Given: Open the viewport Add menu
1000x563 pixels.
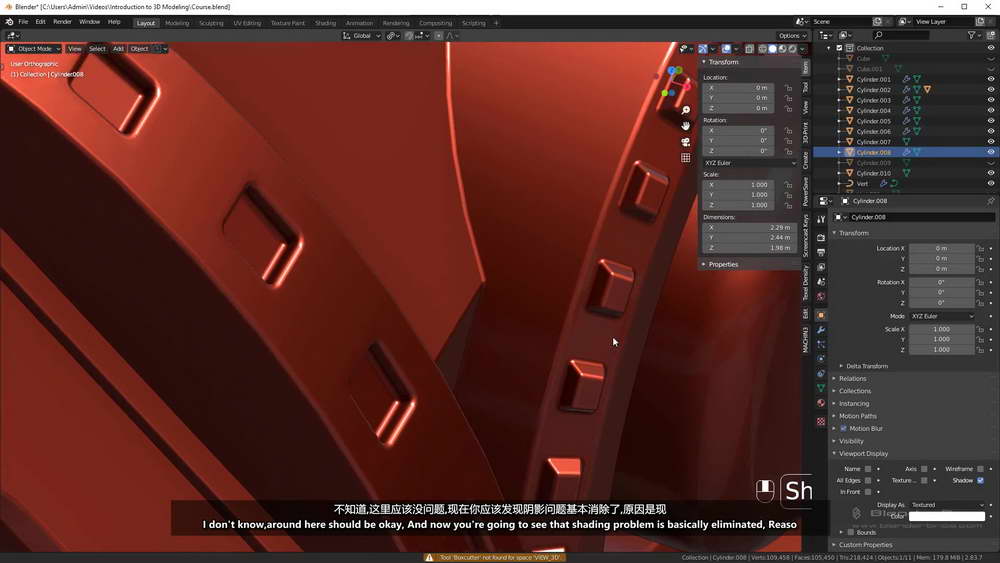Looking at the screenshot, I should pyautogui.click(x=118, y=48).
